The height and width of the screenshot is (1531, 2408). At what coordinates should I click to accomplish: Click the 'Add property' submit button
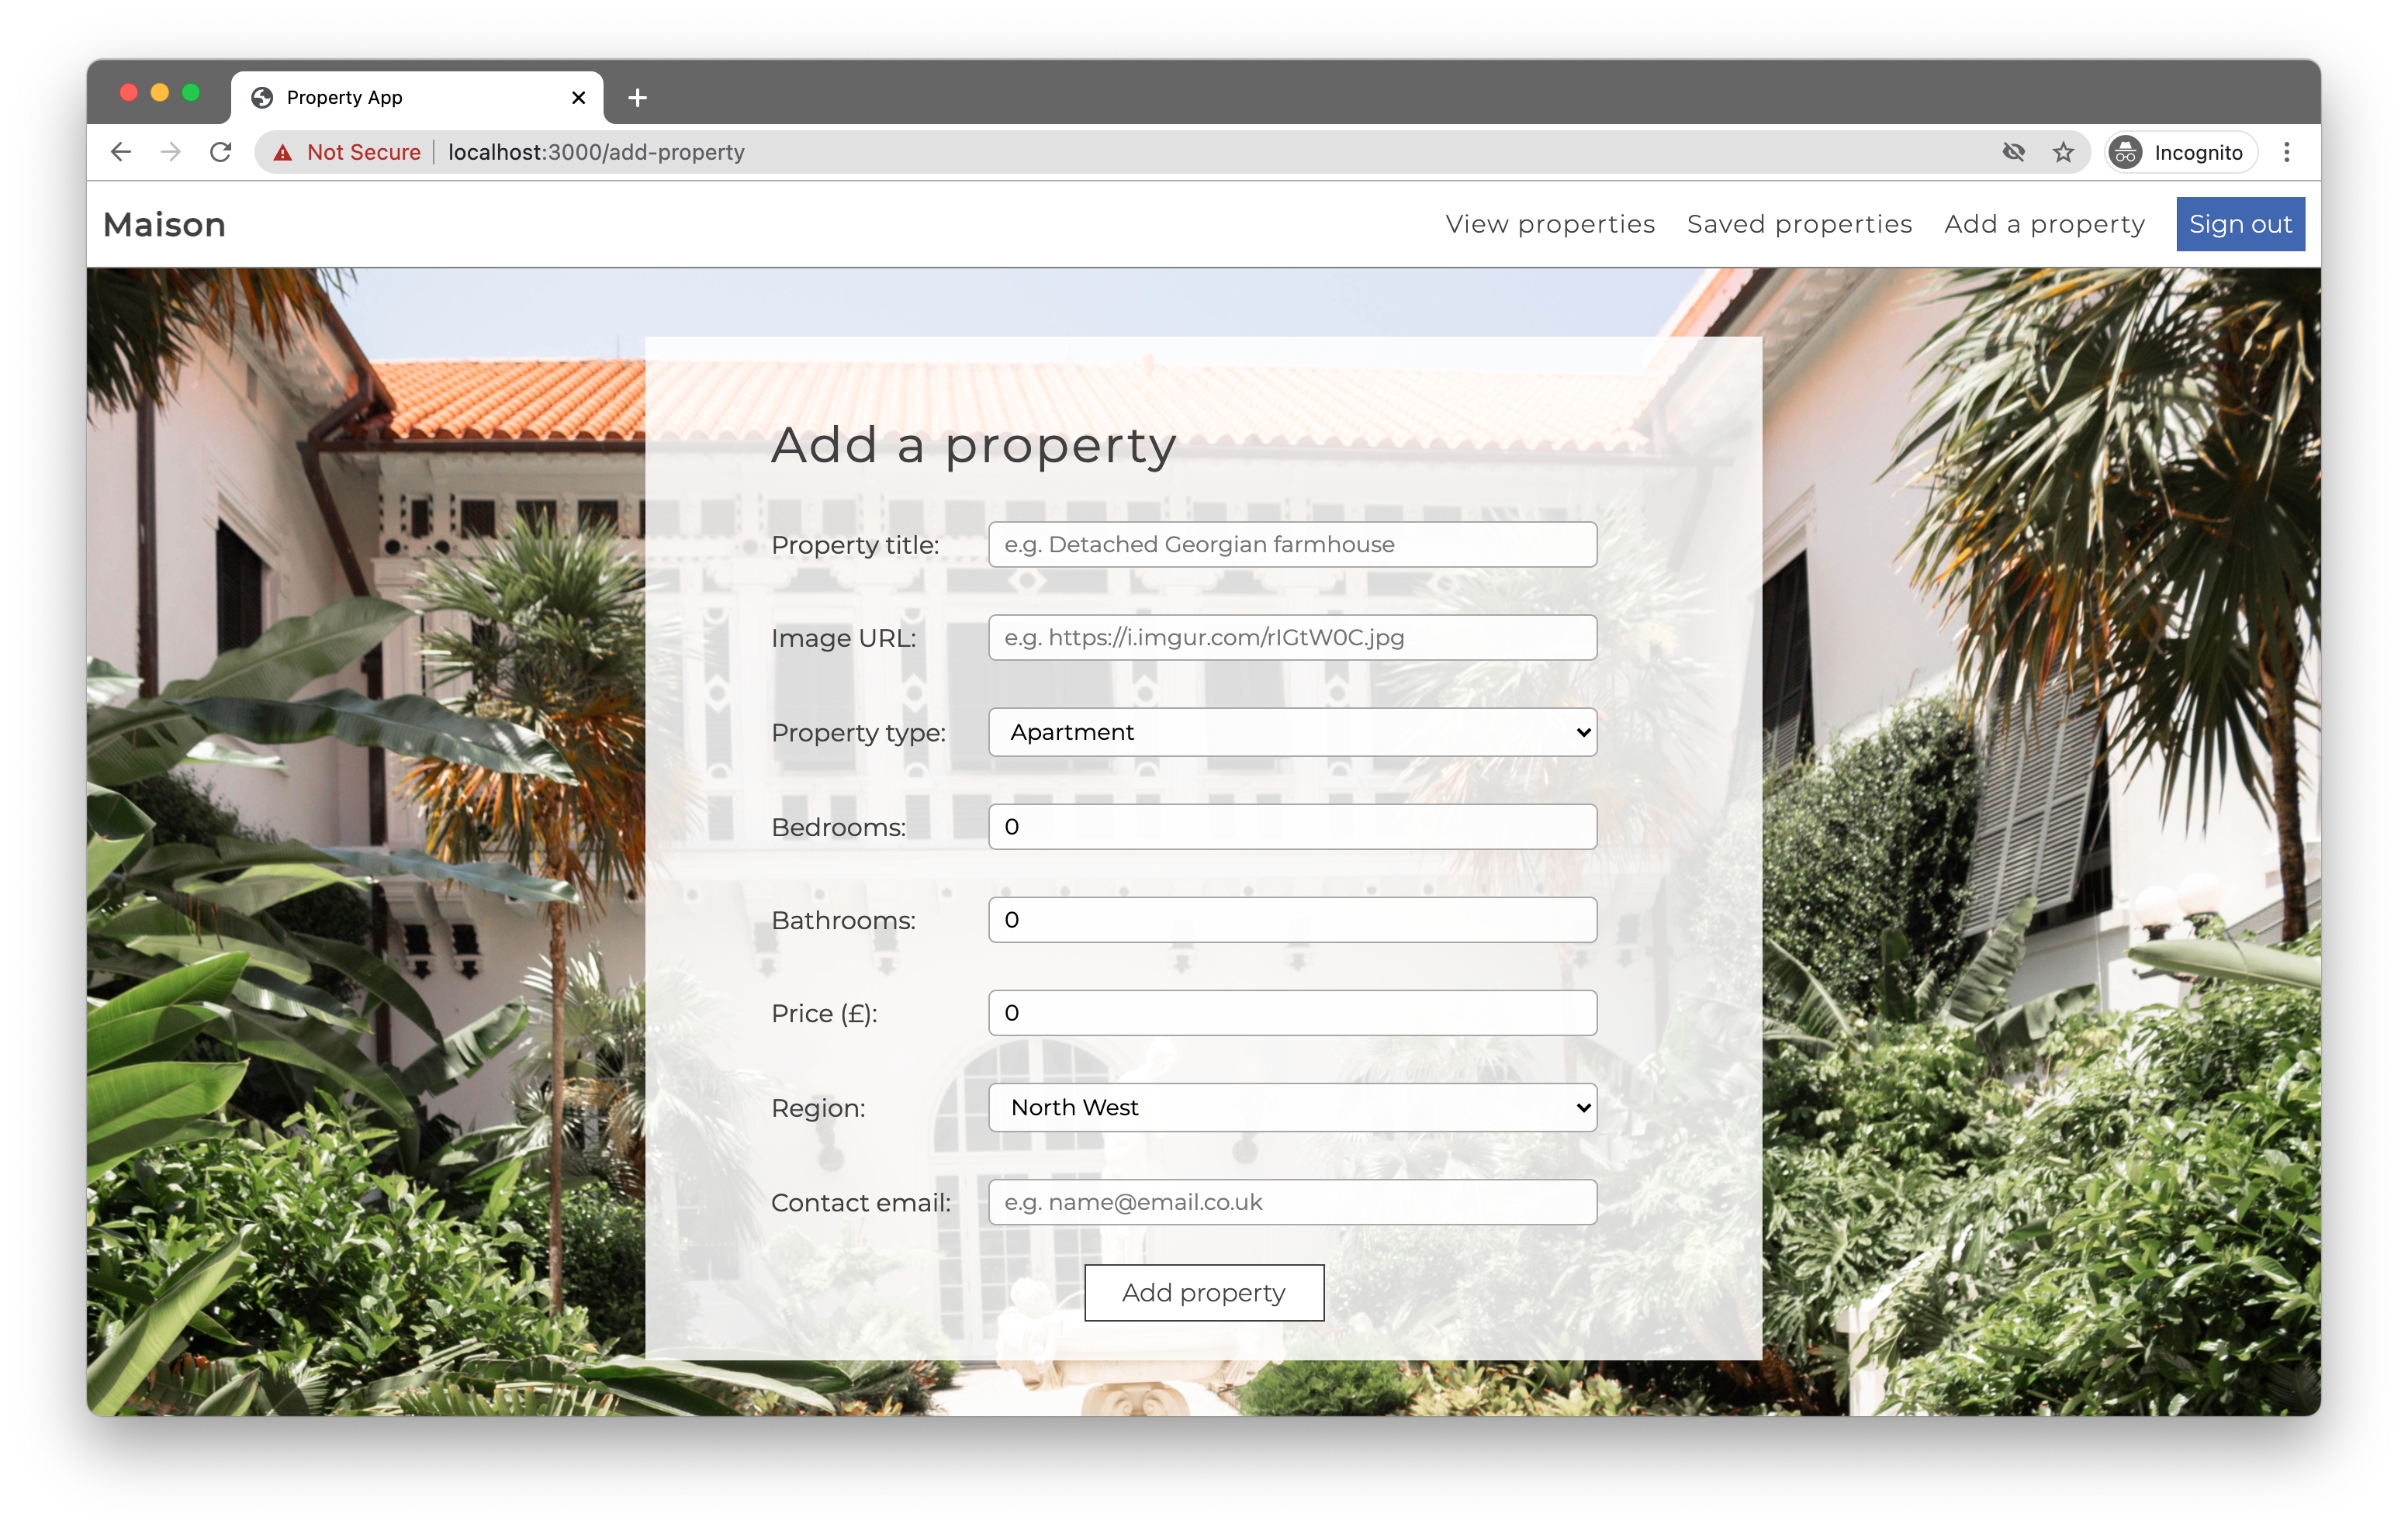(x=1204, y=1292)
